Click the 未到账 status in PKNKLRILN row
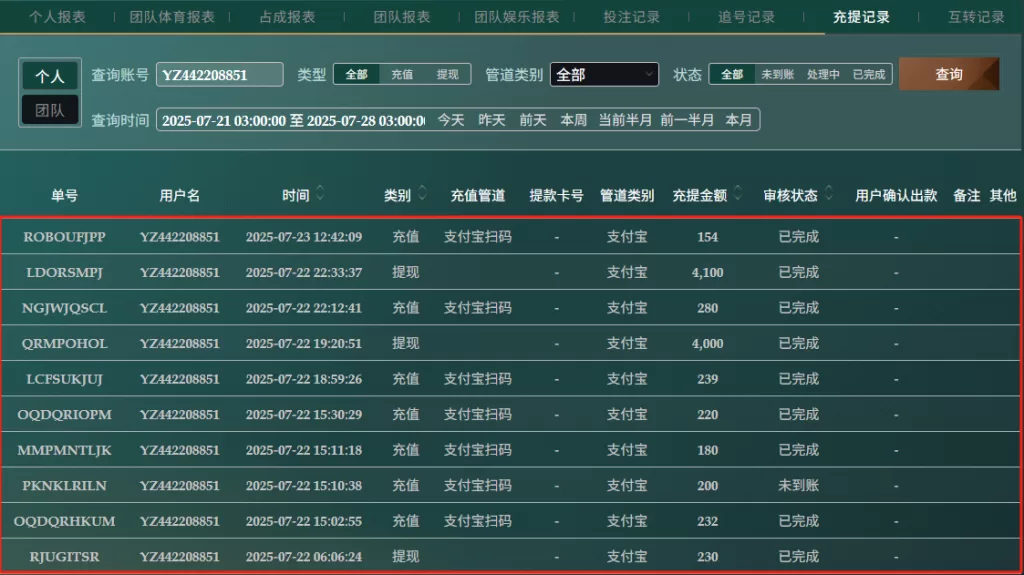This screenshot has height=575, width=1024. pos(798,485)
